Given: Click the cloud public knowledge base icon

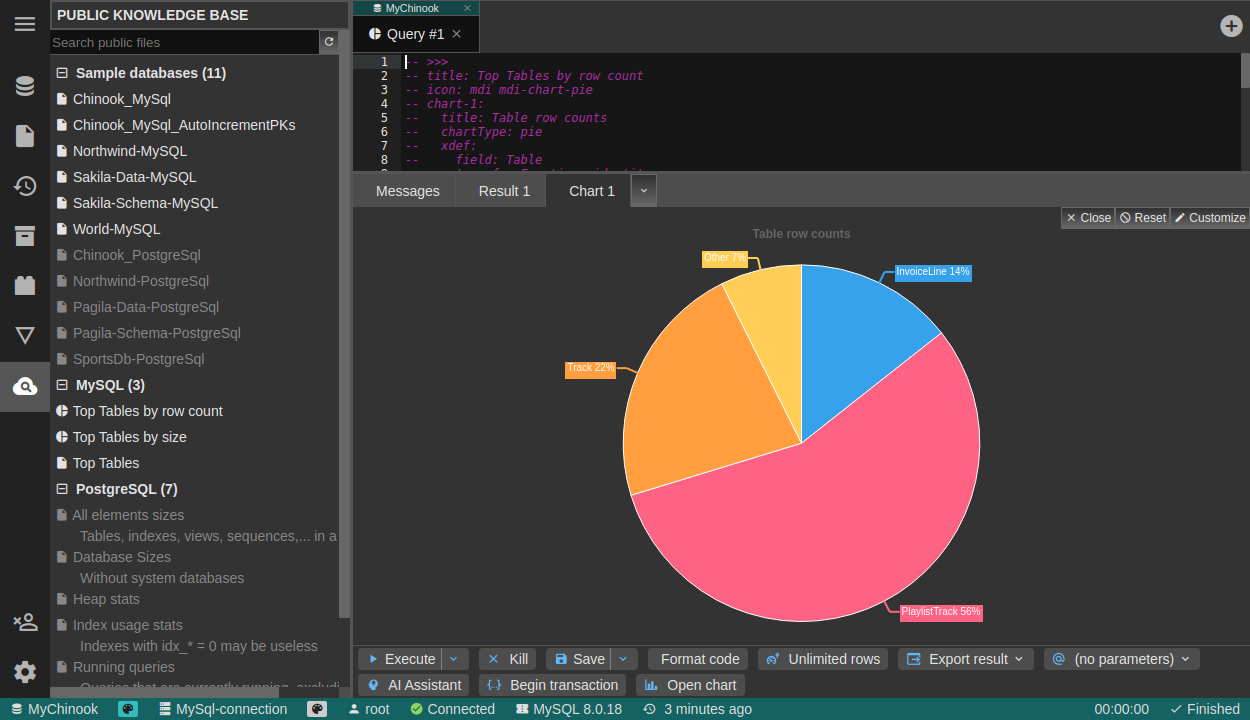Looking at the screenshot, I should point(25,387).
